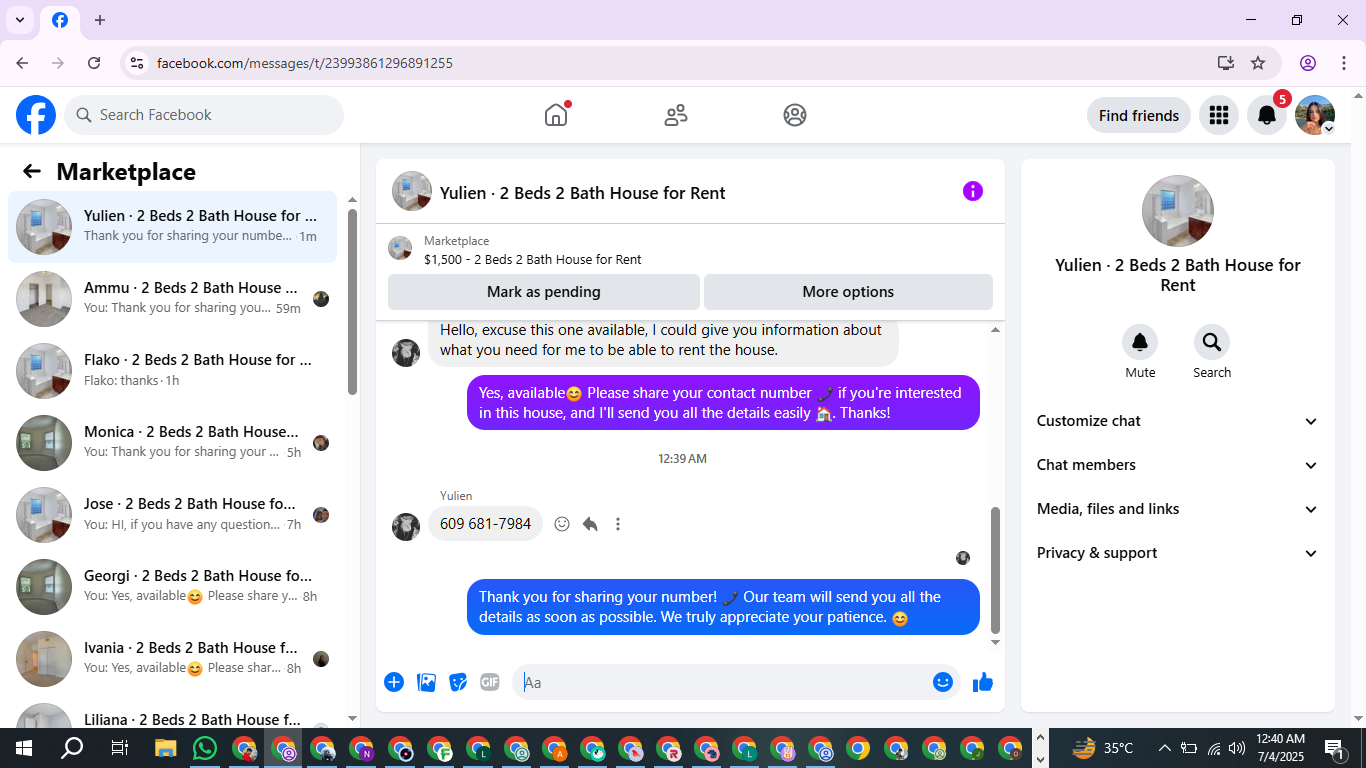React to the 609 681-7984 message

562,524
